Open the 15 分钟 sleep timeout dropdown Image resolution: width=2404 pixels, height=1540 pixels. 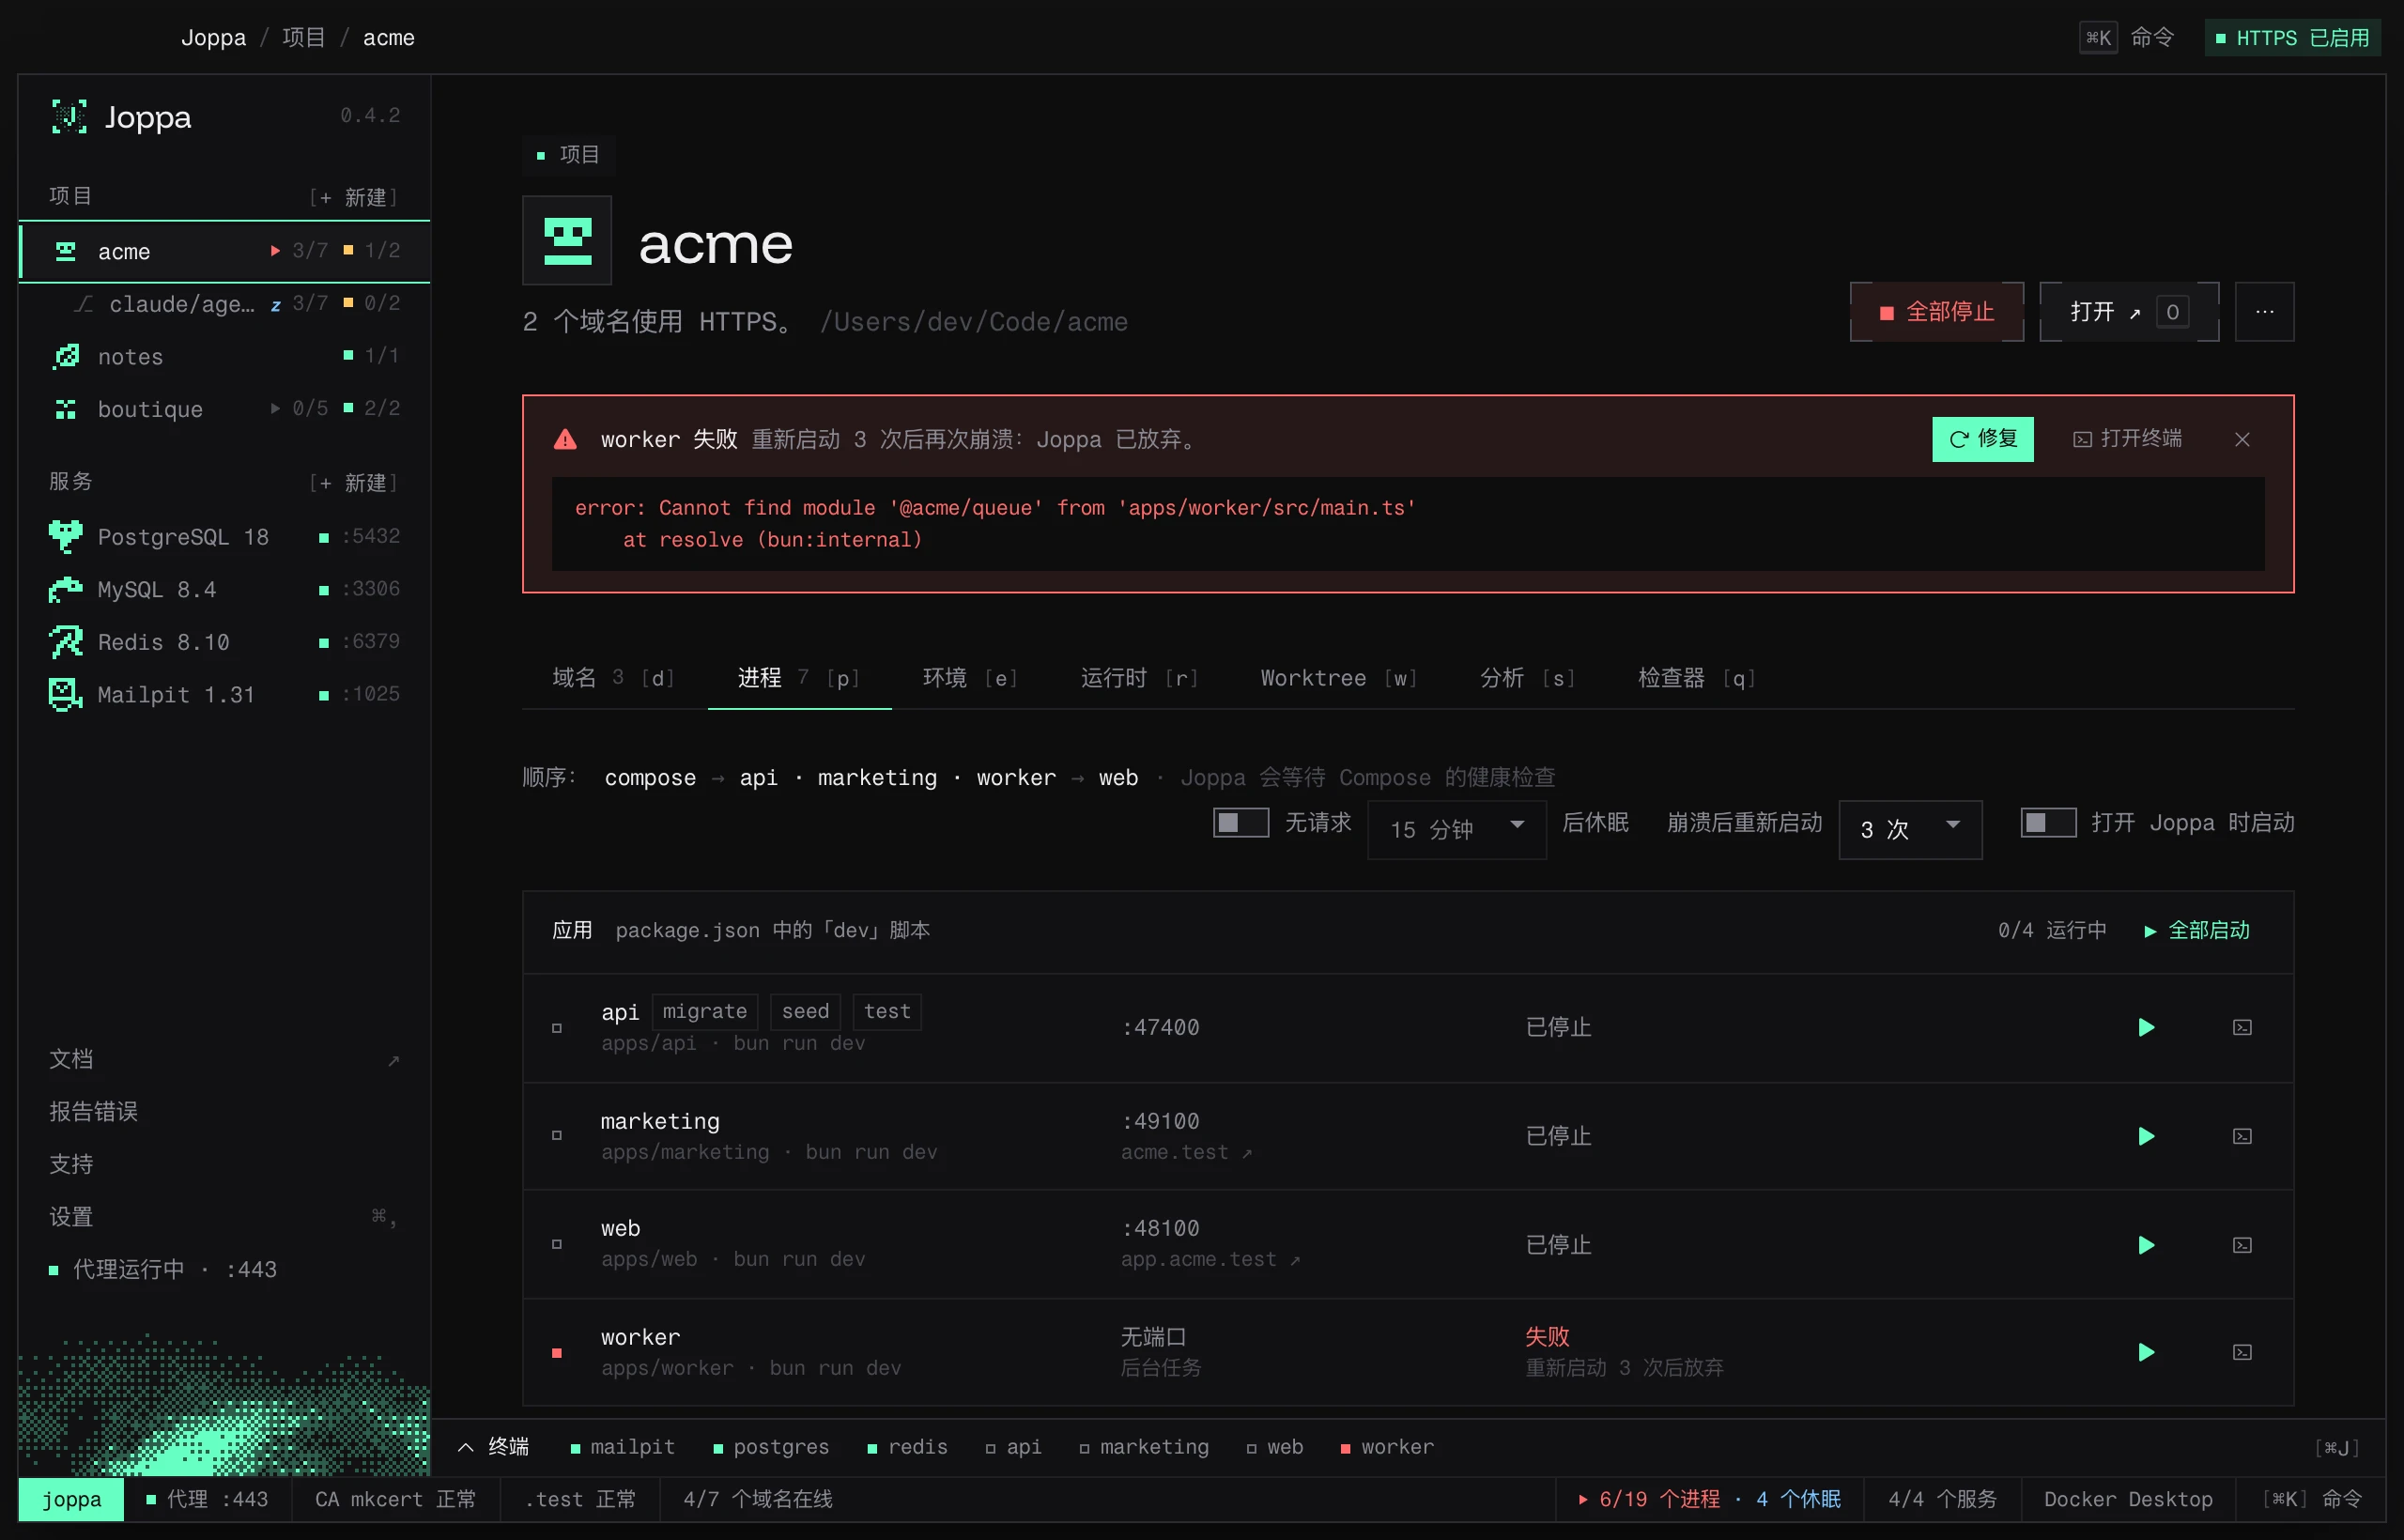tap(1457, 829)
